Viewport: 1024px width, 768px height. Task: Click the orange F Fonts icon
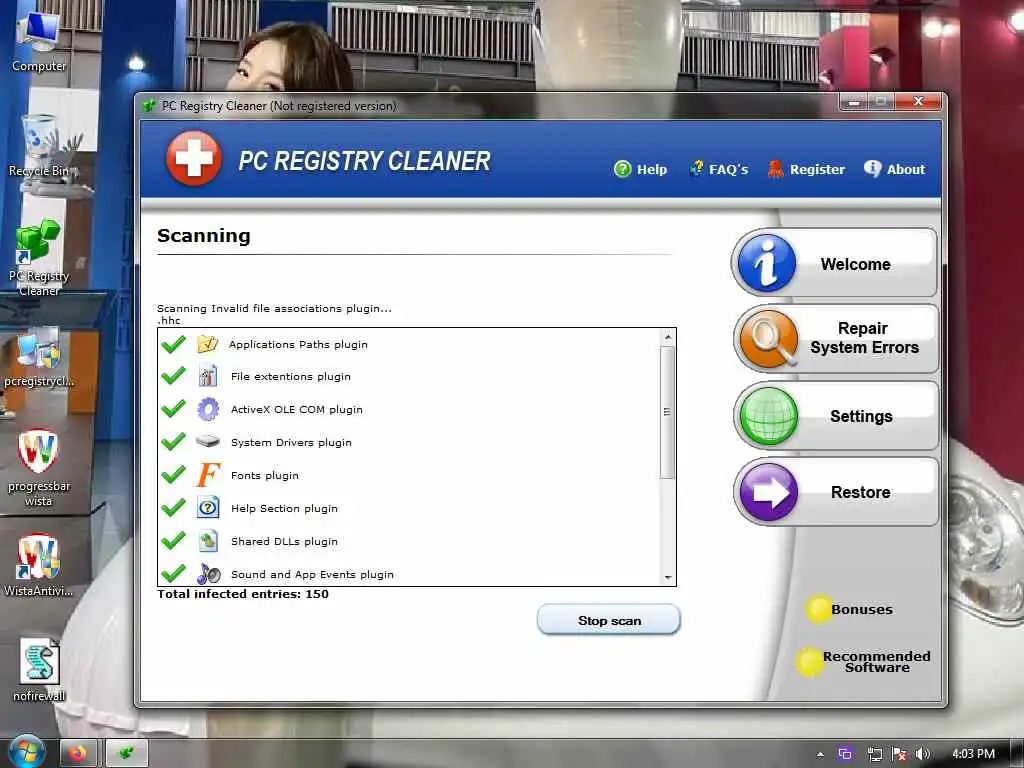click(208, 475)
